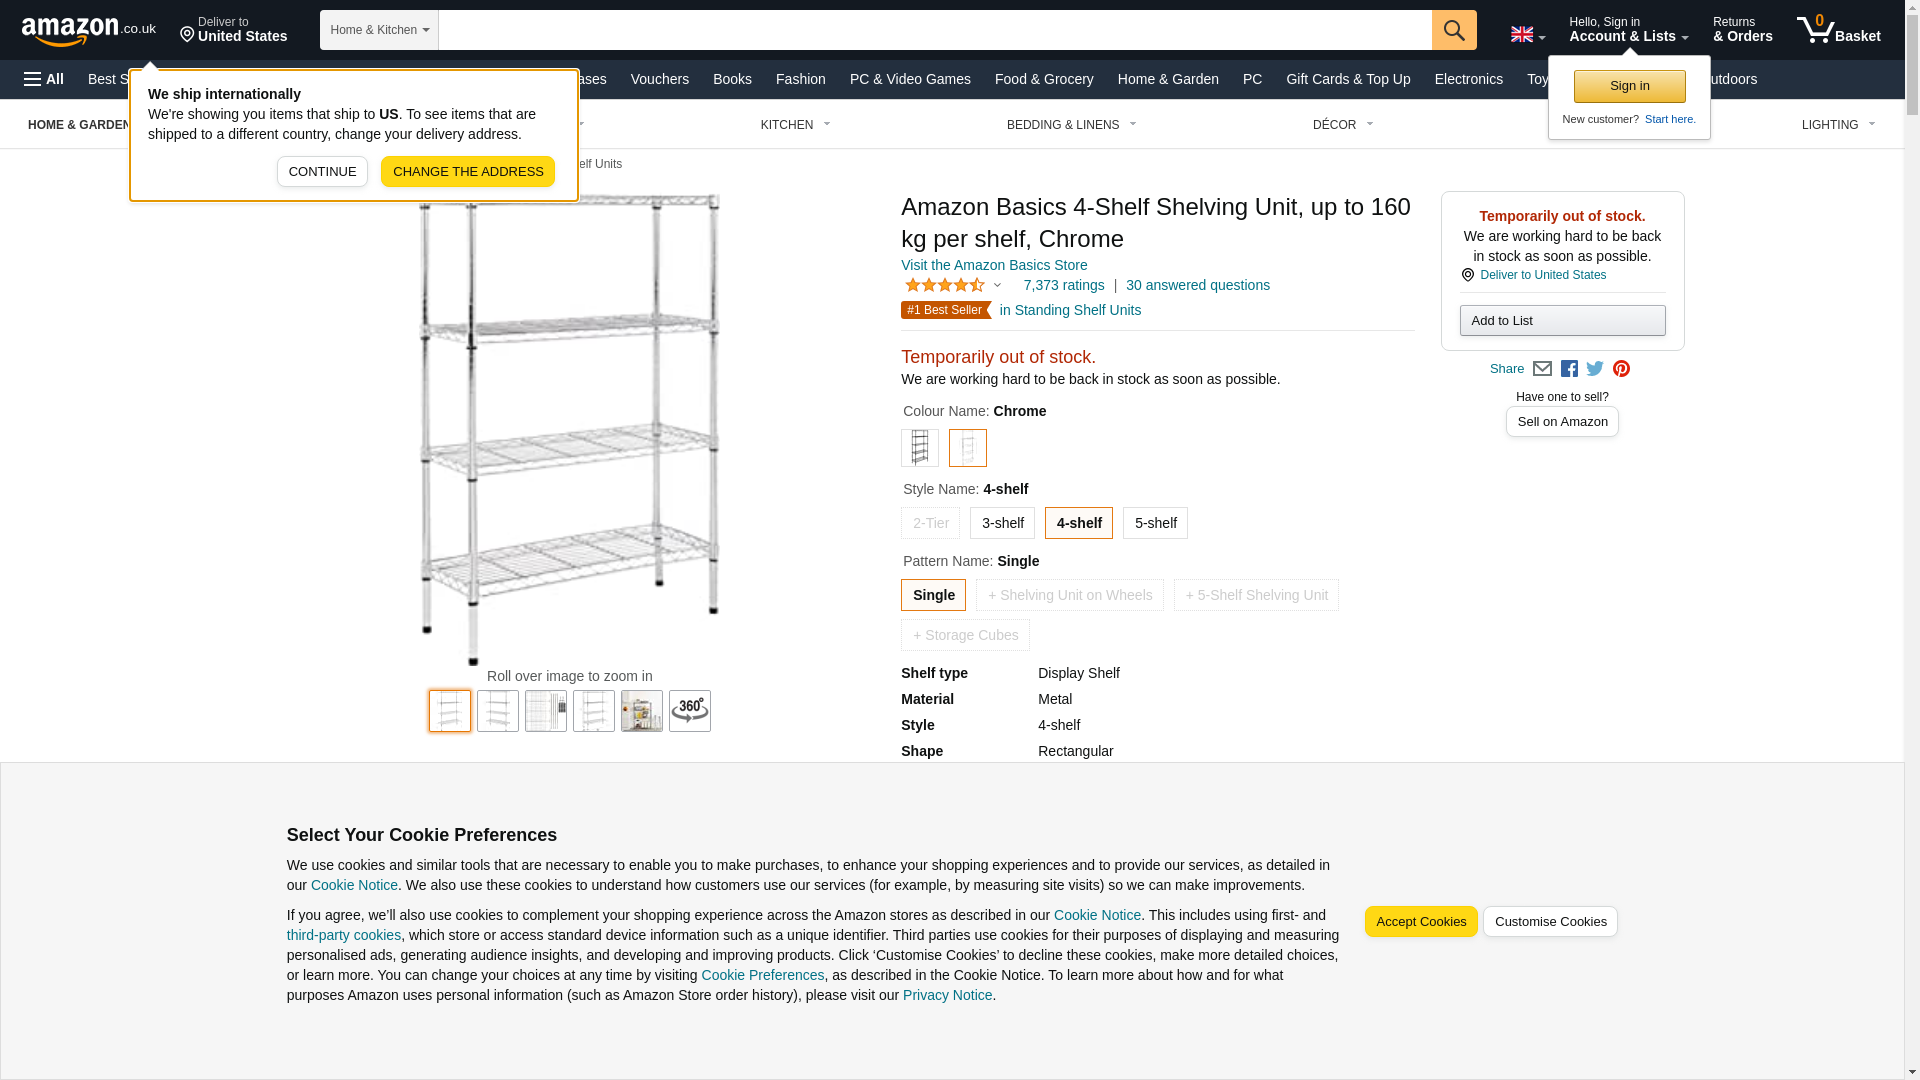Select the black colour swatch
Viewport: 1920px width, 1080px height.
coord(920,448)
